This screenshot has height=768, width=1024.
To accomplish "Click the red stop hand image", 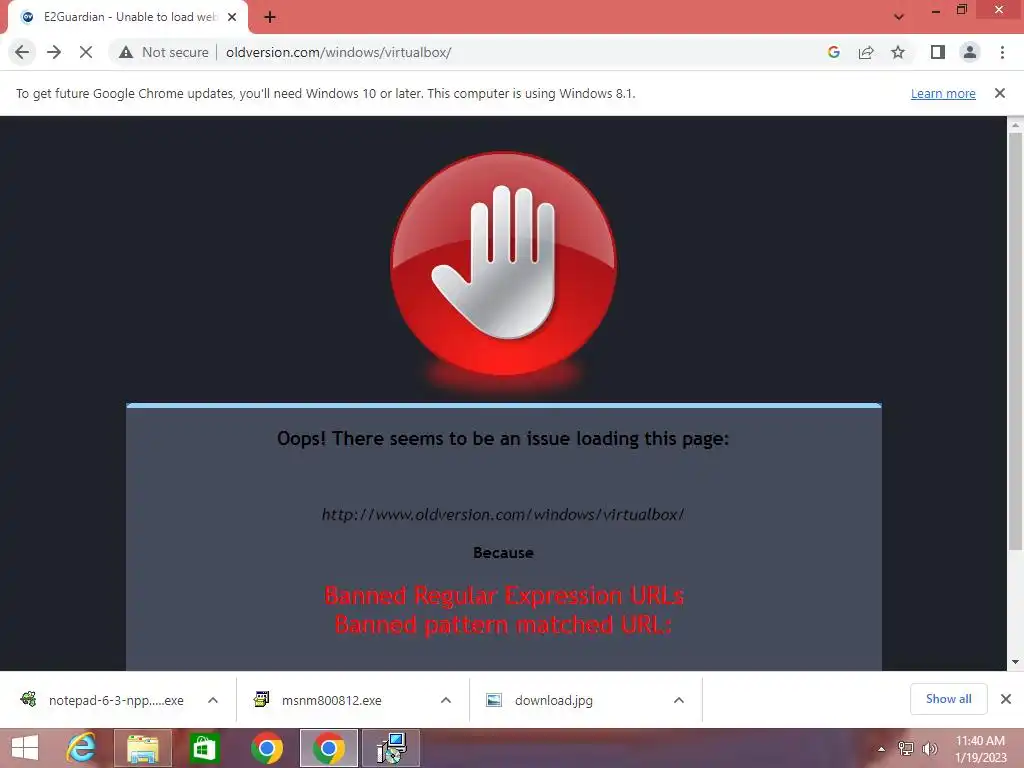I will coord(503,264).
